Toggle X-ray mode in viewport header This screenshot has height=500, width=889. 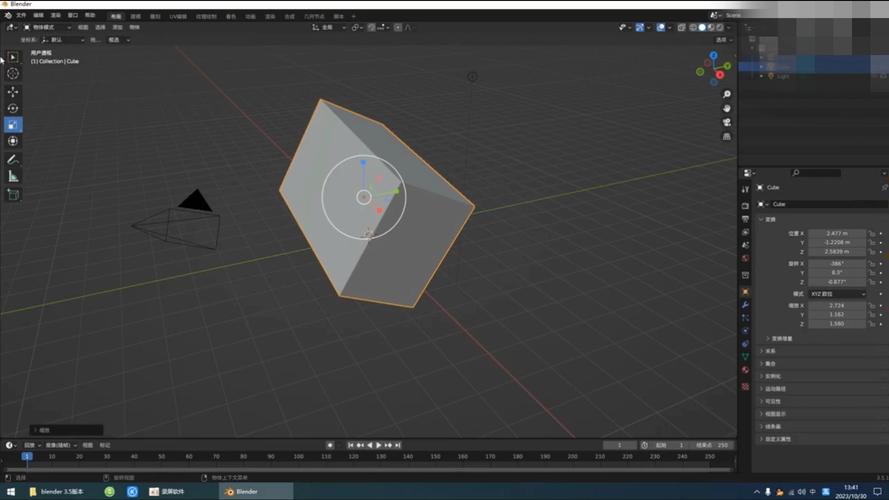click(681, 27)
